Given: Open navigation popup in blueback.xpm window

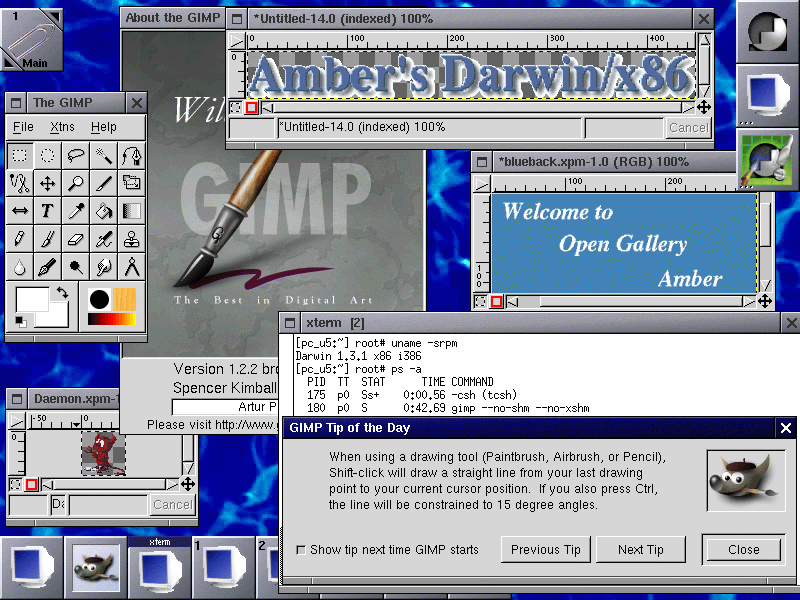Looking at the screenshot, I should (x=765, y=301).
